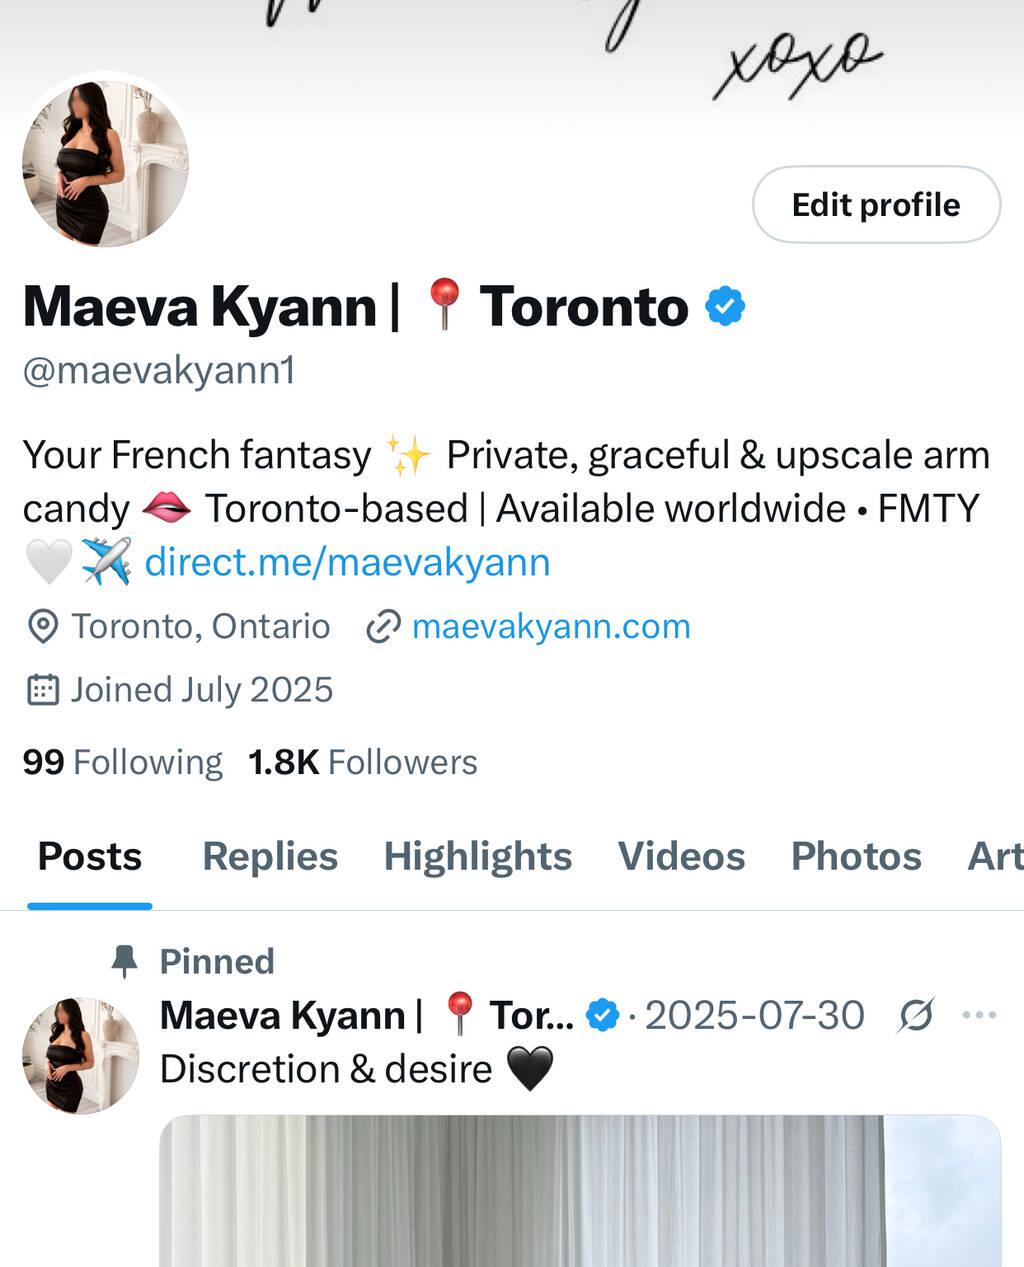Click the slashed-circle icon on the pinned post
This screenshot has width=1024, height=1267.
point(915,1016)
